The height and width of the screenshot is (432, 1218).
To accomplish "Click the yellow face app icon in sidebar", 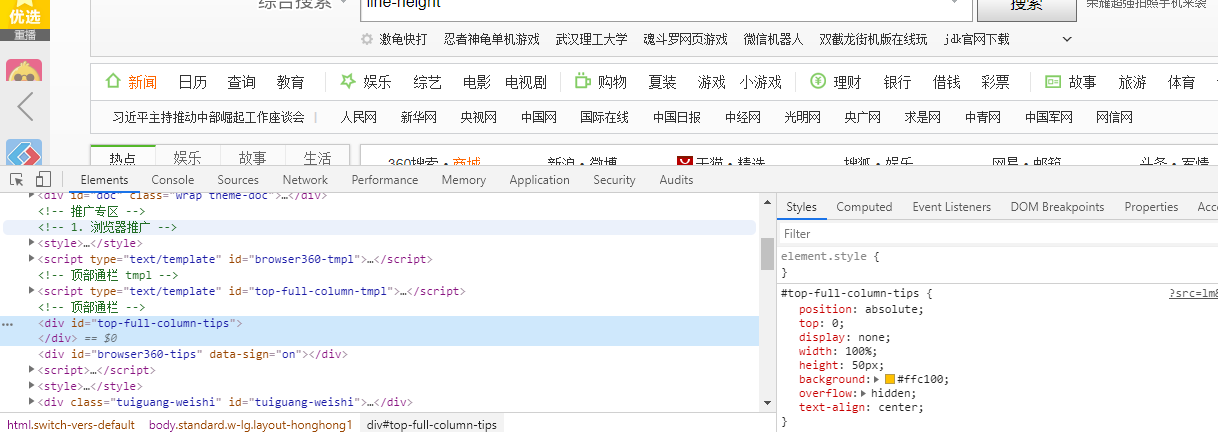I will (24, 72).
